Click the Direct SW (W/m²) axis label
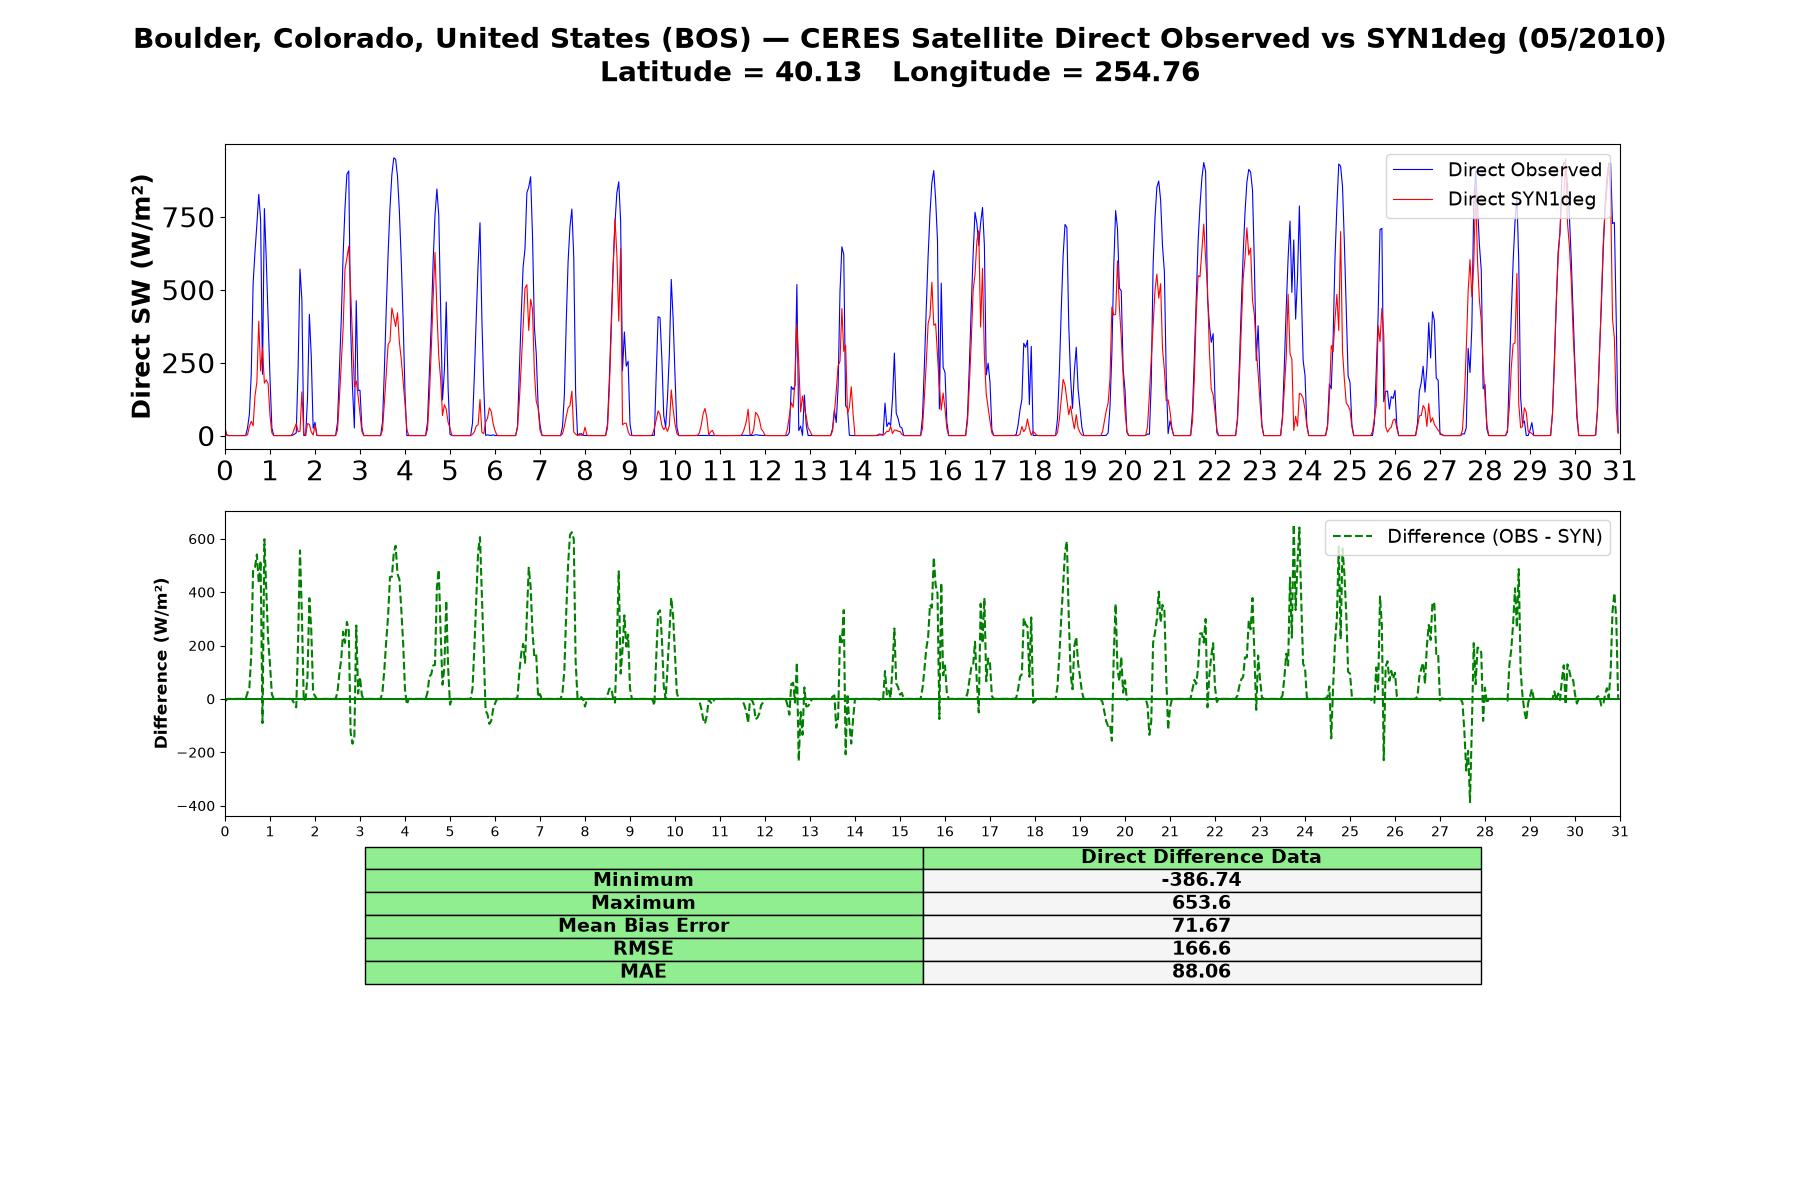The image size is (1800, 1200). click(x=142, y=296)
